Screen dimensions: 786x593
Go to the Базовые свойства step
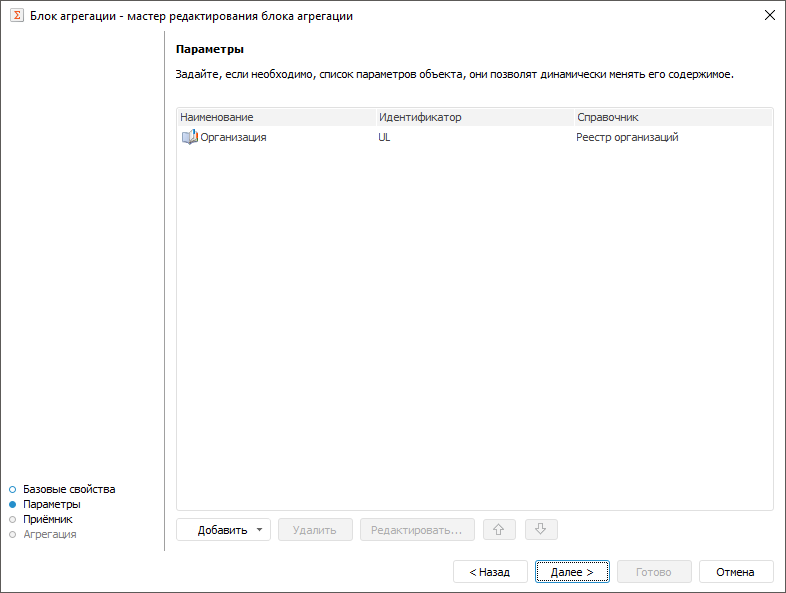point(69,489)
